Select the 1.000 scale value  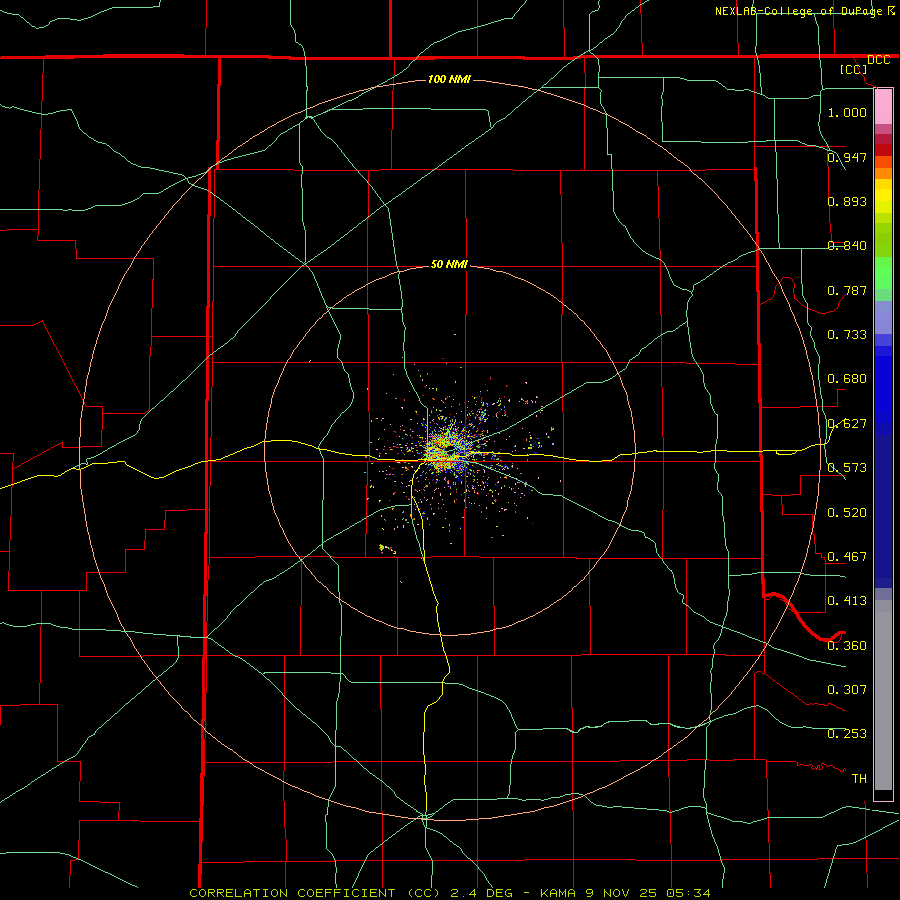tap(847, 112)
